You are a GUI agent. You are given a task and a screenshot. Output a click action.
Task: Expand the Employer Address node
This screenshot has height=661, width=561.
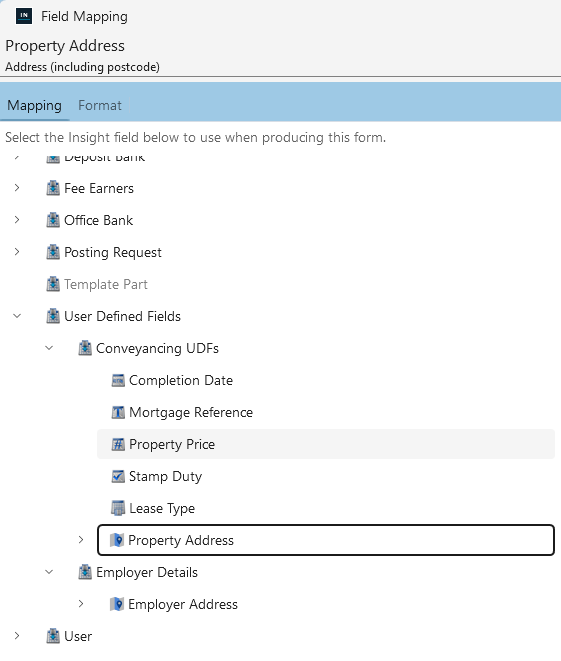[x=81, y=604]
